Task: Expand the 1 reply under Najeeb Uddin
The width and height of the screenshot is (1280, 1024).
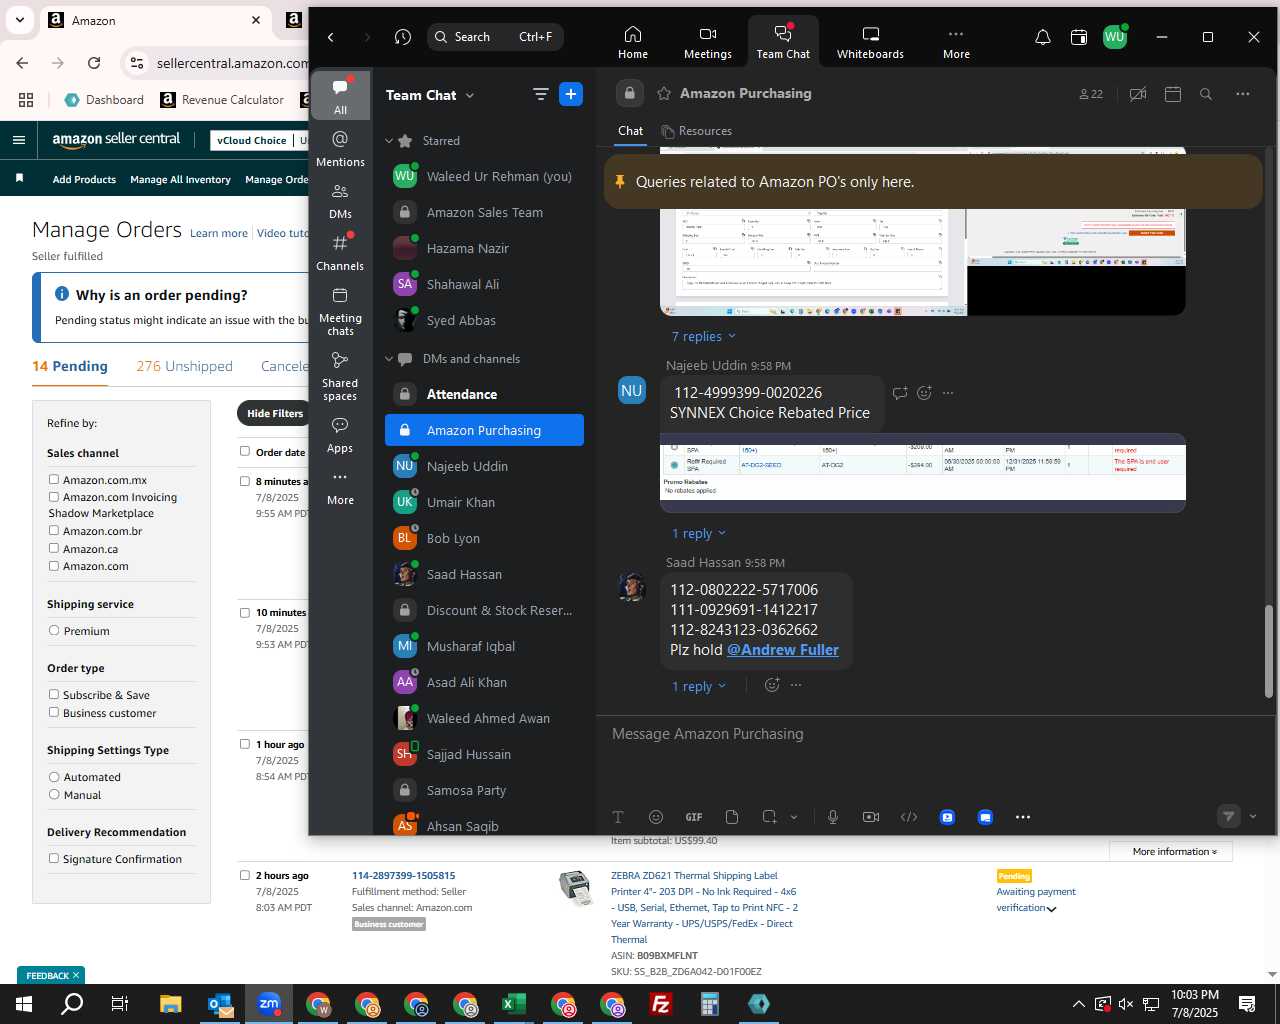Action: click(x=698, y=534)
